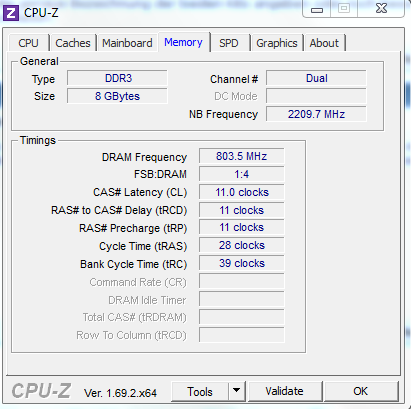The width and height of the screenshot is (411, 409).
Task: Click the empty Command Rate field
Action: pyautogui.click(x=242, y=281)
